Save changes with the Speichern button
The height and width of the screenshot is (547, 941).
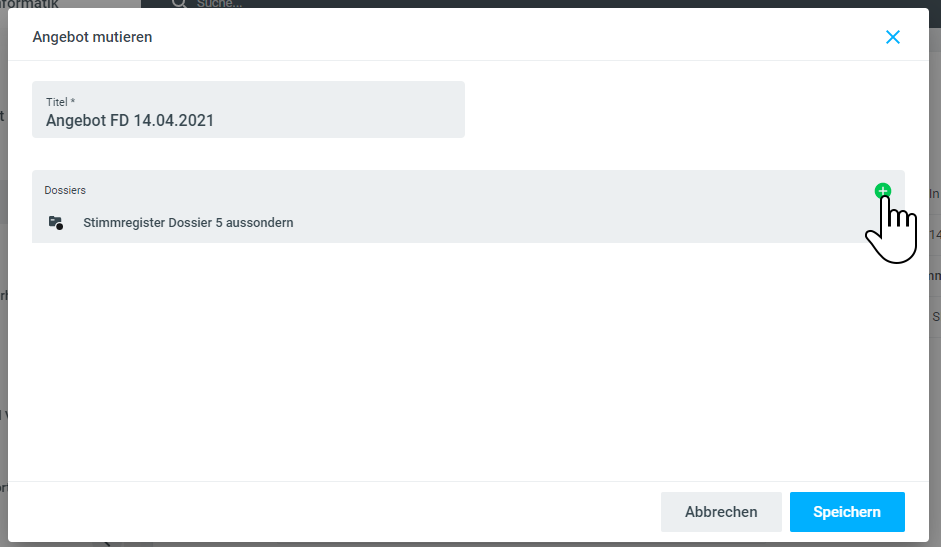coord(847,512)
